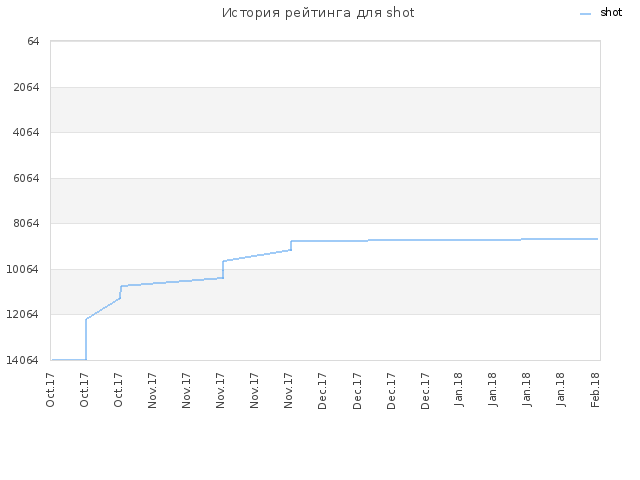Screen dimensions: 640x480
Task: Select the 4064 y-axis label
Action: [26, 132]
